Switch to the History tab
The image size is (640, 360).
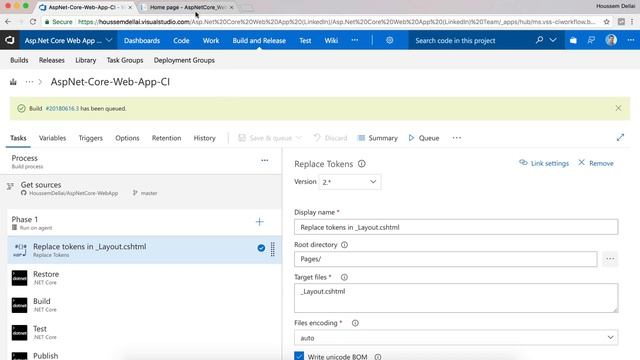204,138
